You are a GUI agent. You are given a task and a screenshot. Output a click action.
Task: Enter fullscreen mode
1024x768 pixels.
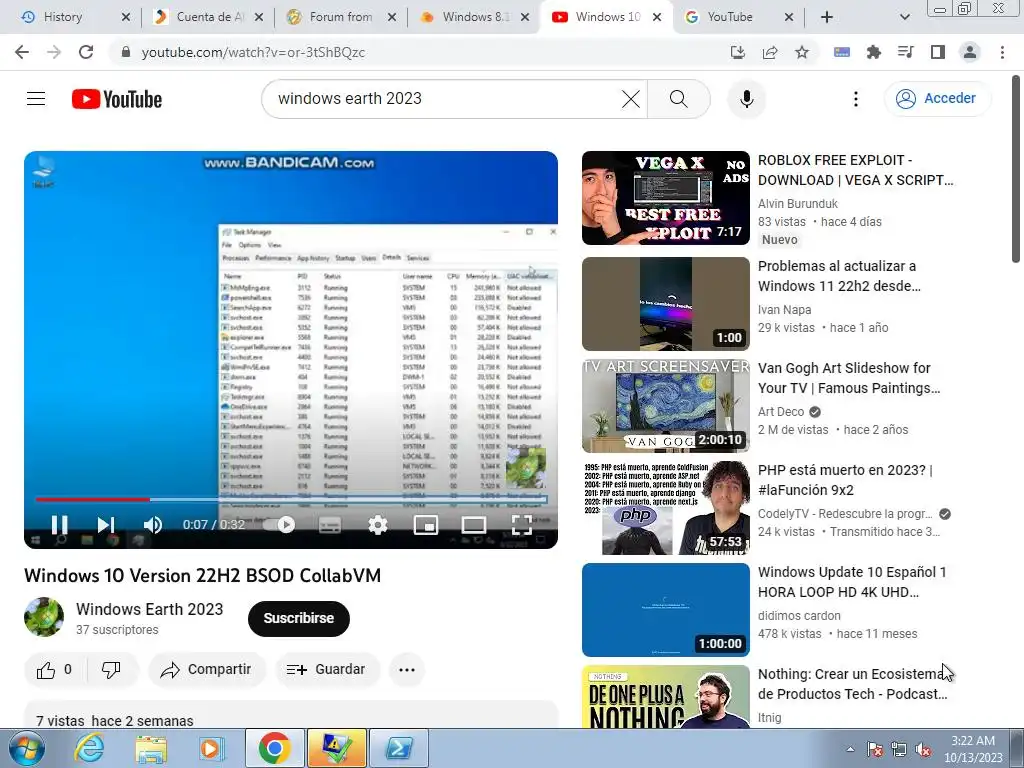click(521, 524)
